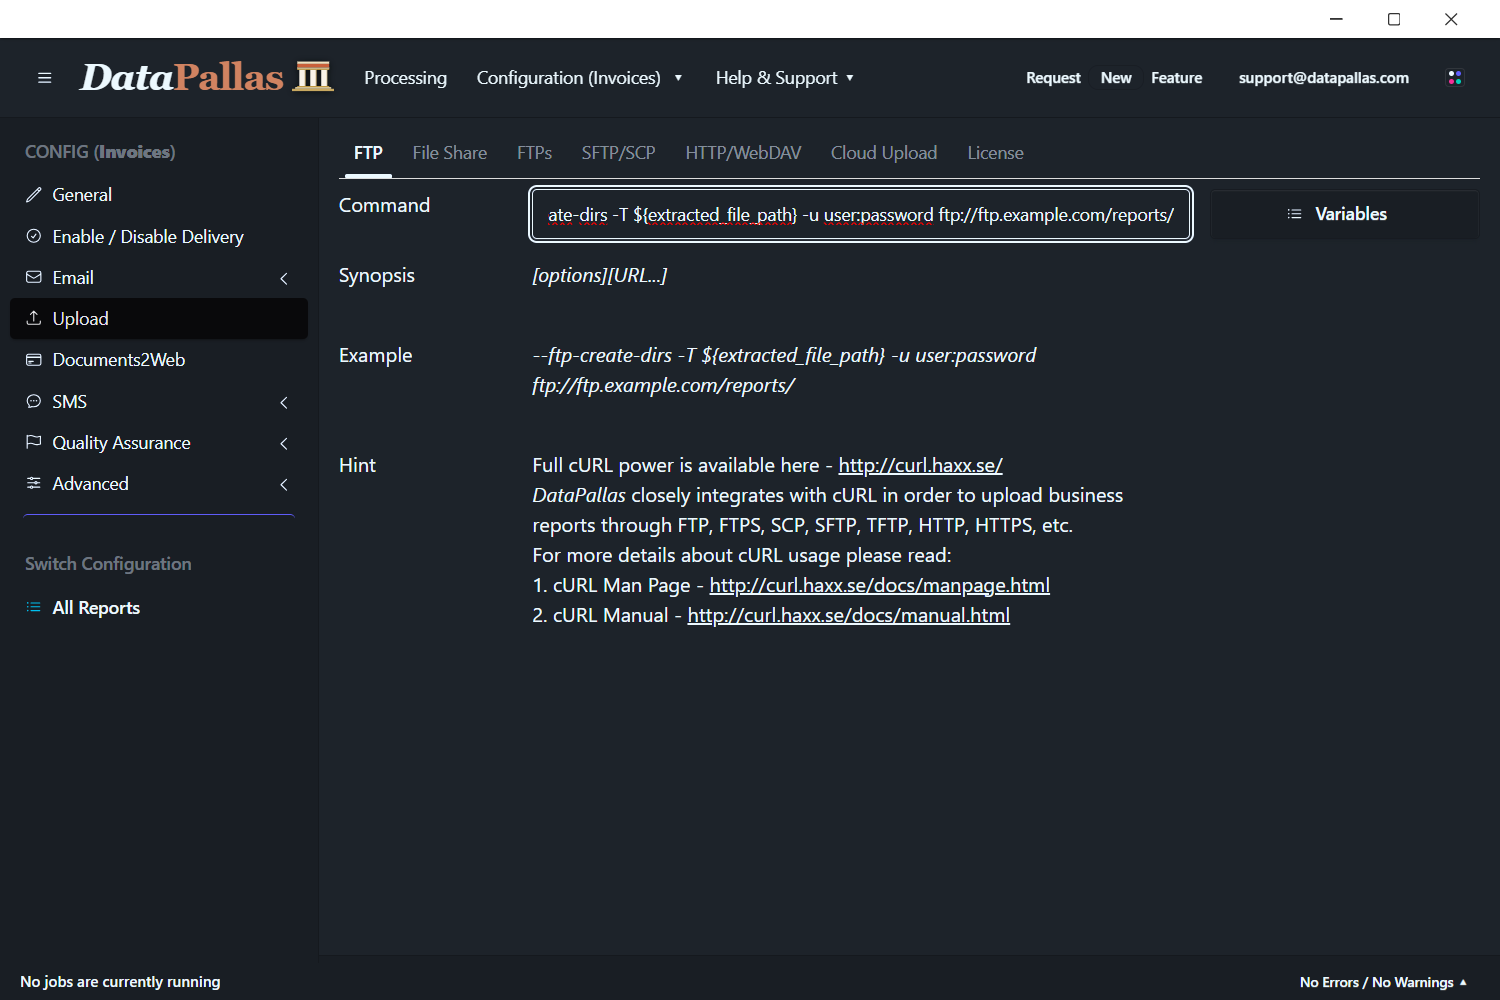Click in the Command input field
1500x1000 pixels.
coord(860,214)
